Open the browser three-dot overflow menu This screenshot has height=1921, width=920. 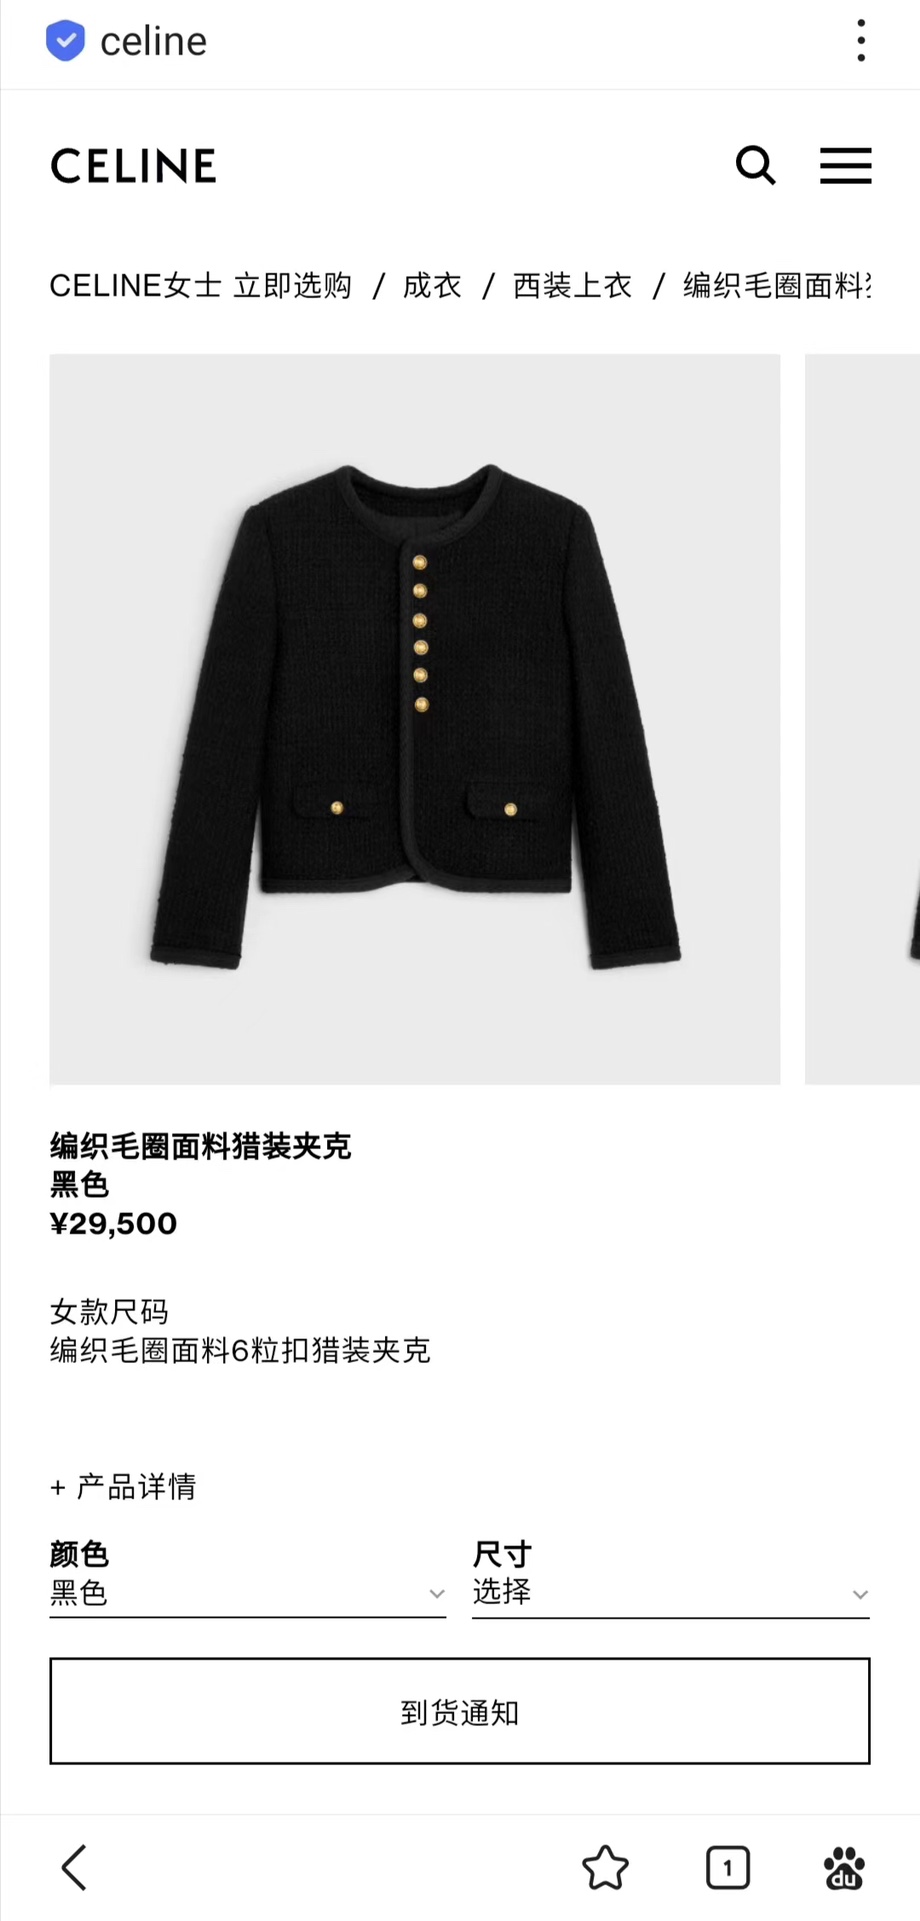tap(861, 41)
